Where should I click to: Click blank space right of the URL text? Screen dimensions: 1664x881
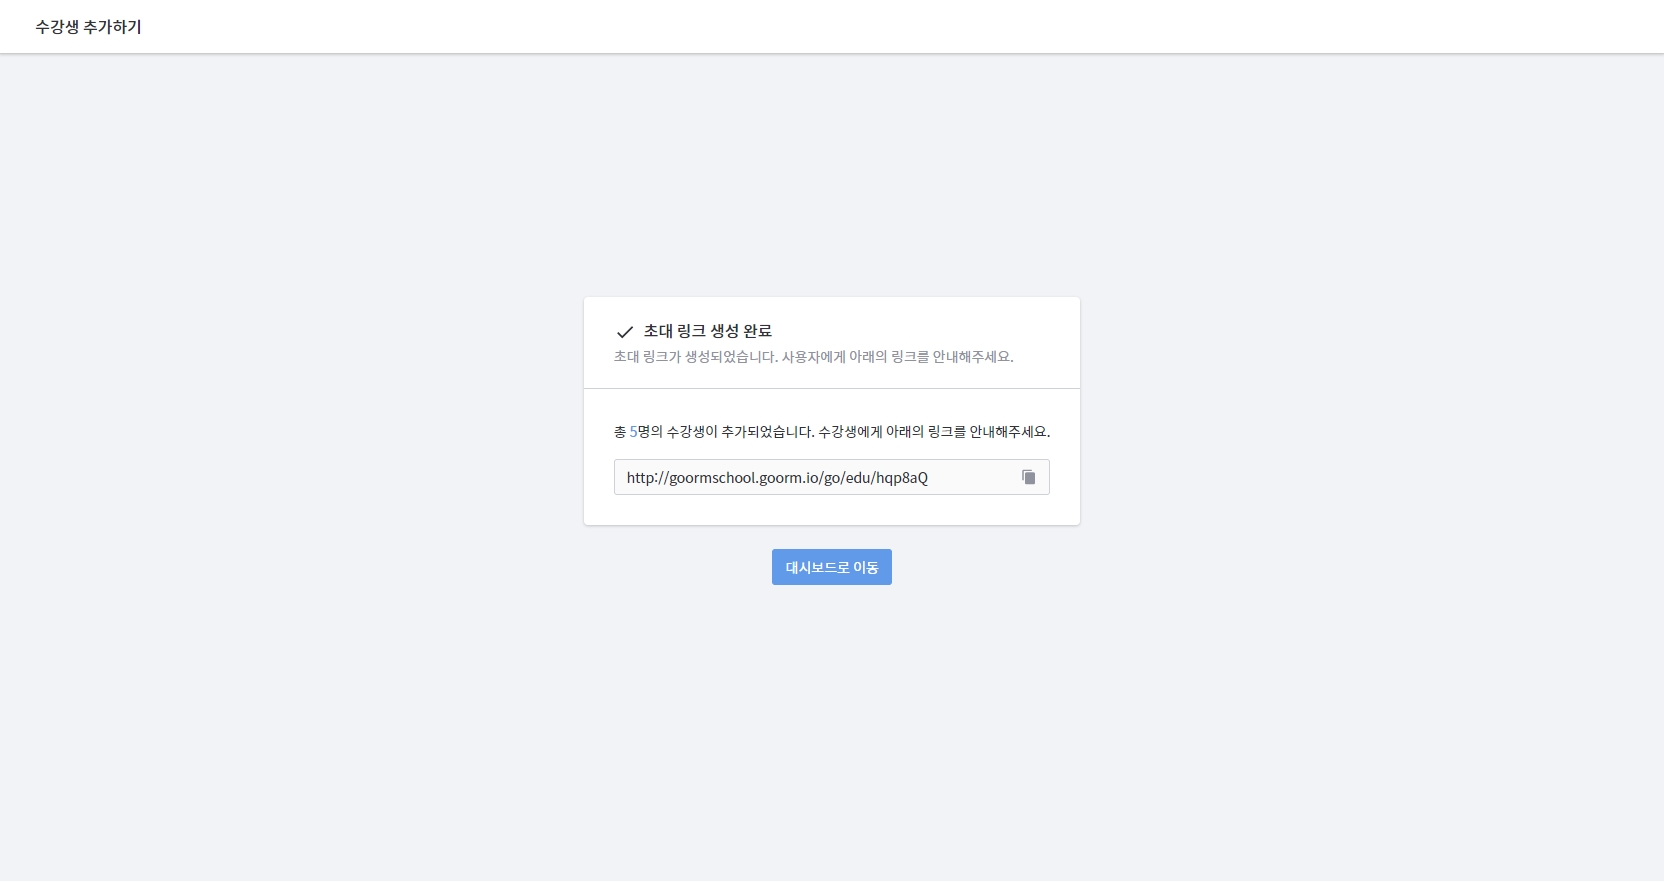click(970, 477)
